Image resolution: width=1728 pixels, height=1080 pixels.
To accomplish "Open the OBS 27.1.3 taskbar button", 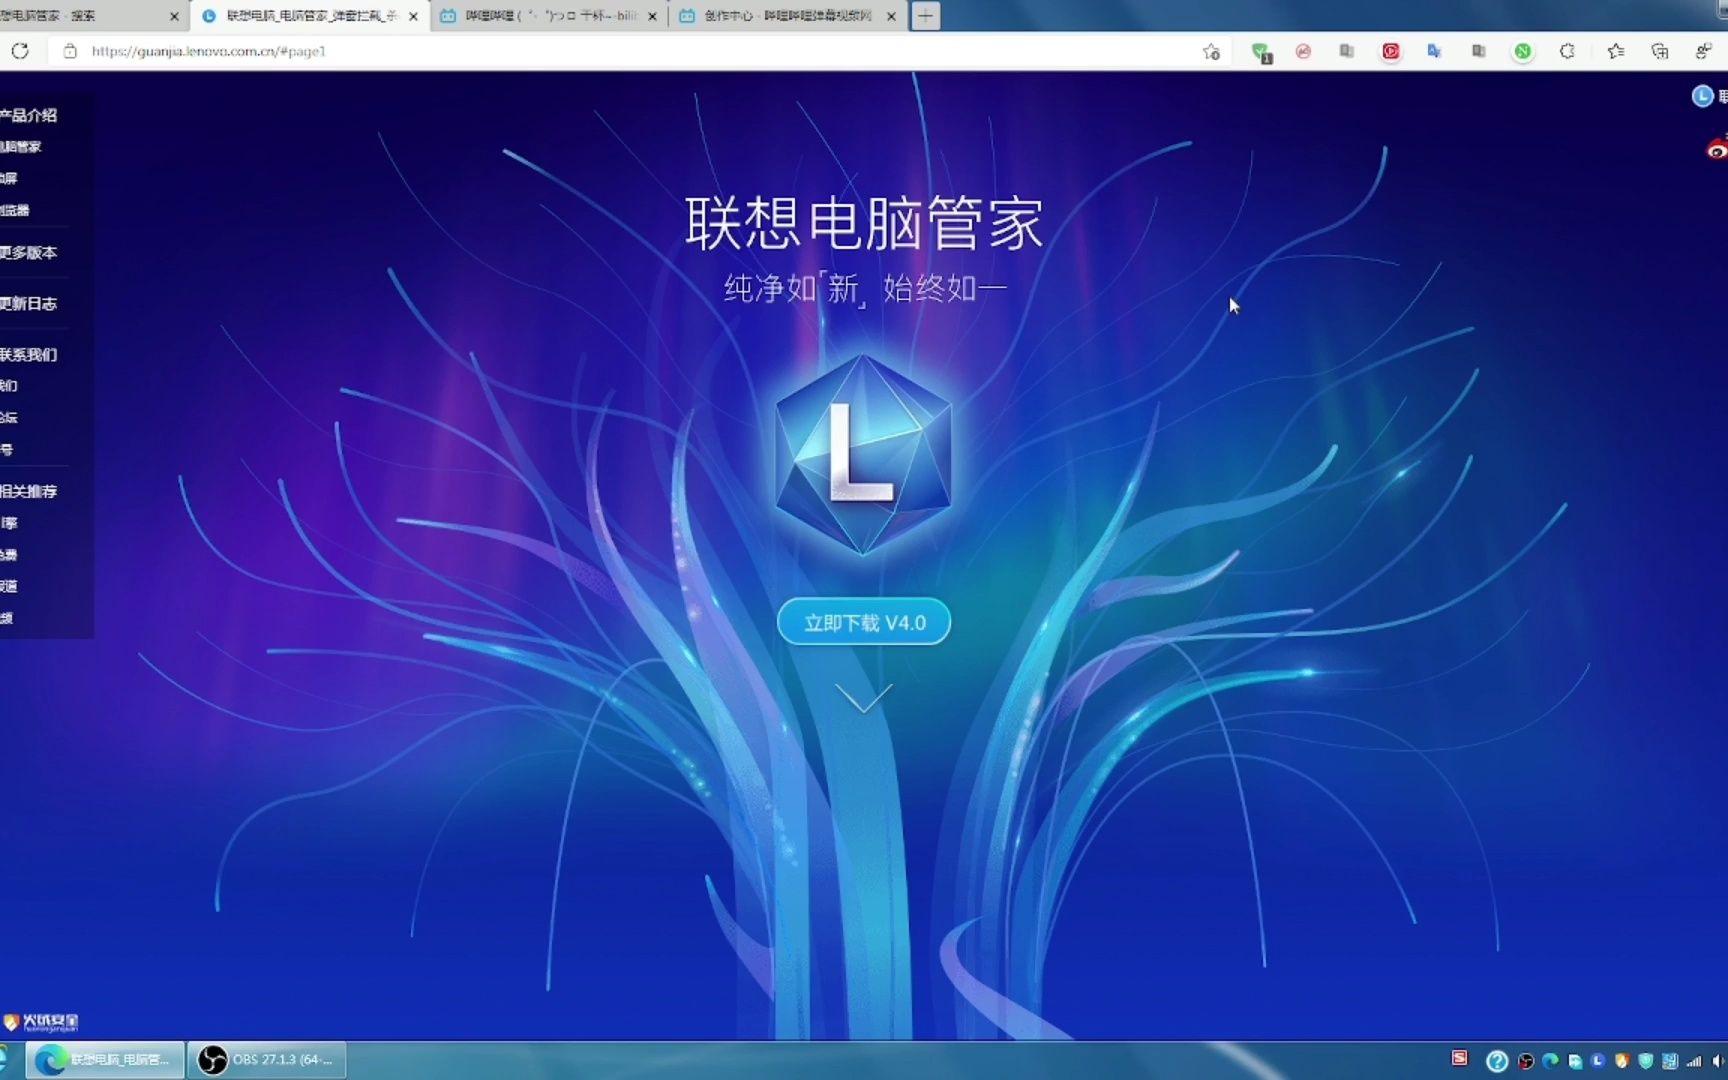I will pos(267,1059).
